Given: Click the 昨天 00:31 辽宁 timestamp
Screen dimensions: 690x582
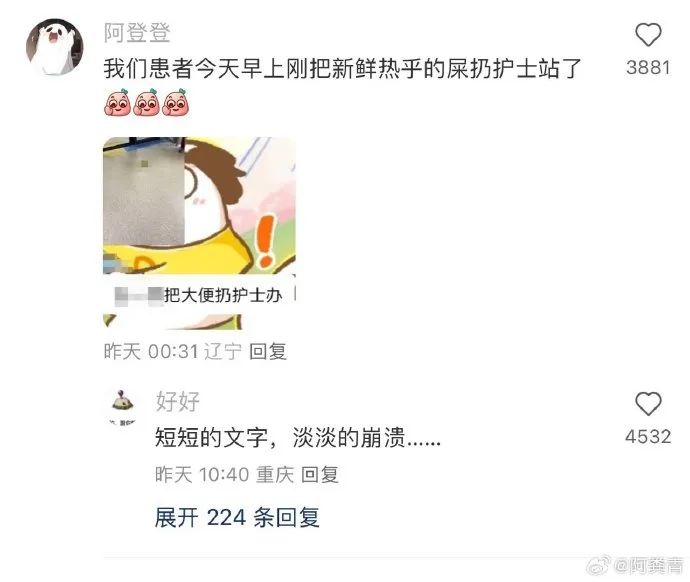Looking at the screenshot, I should coord(173,351).
